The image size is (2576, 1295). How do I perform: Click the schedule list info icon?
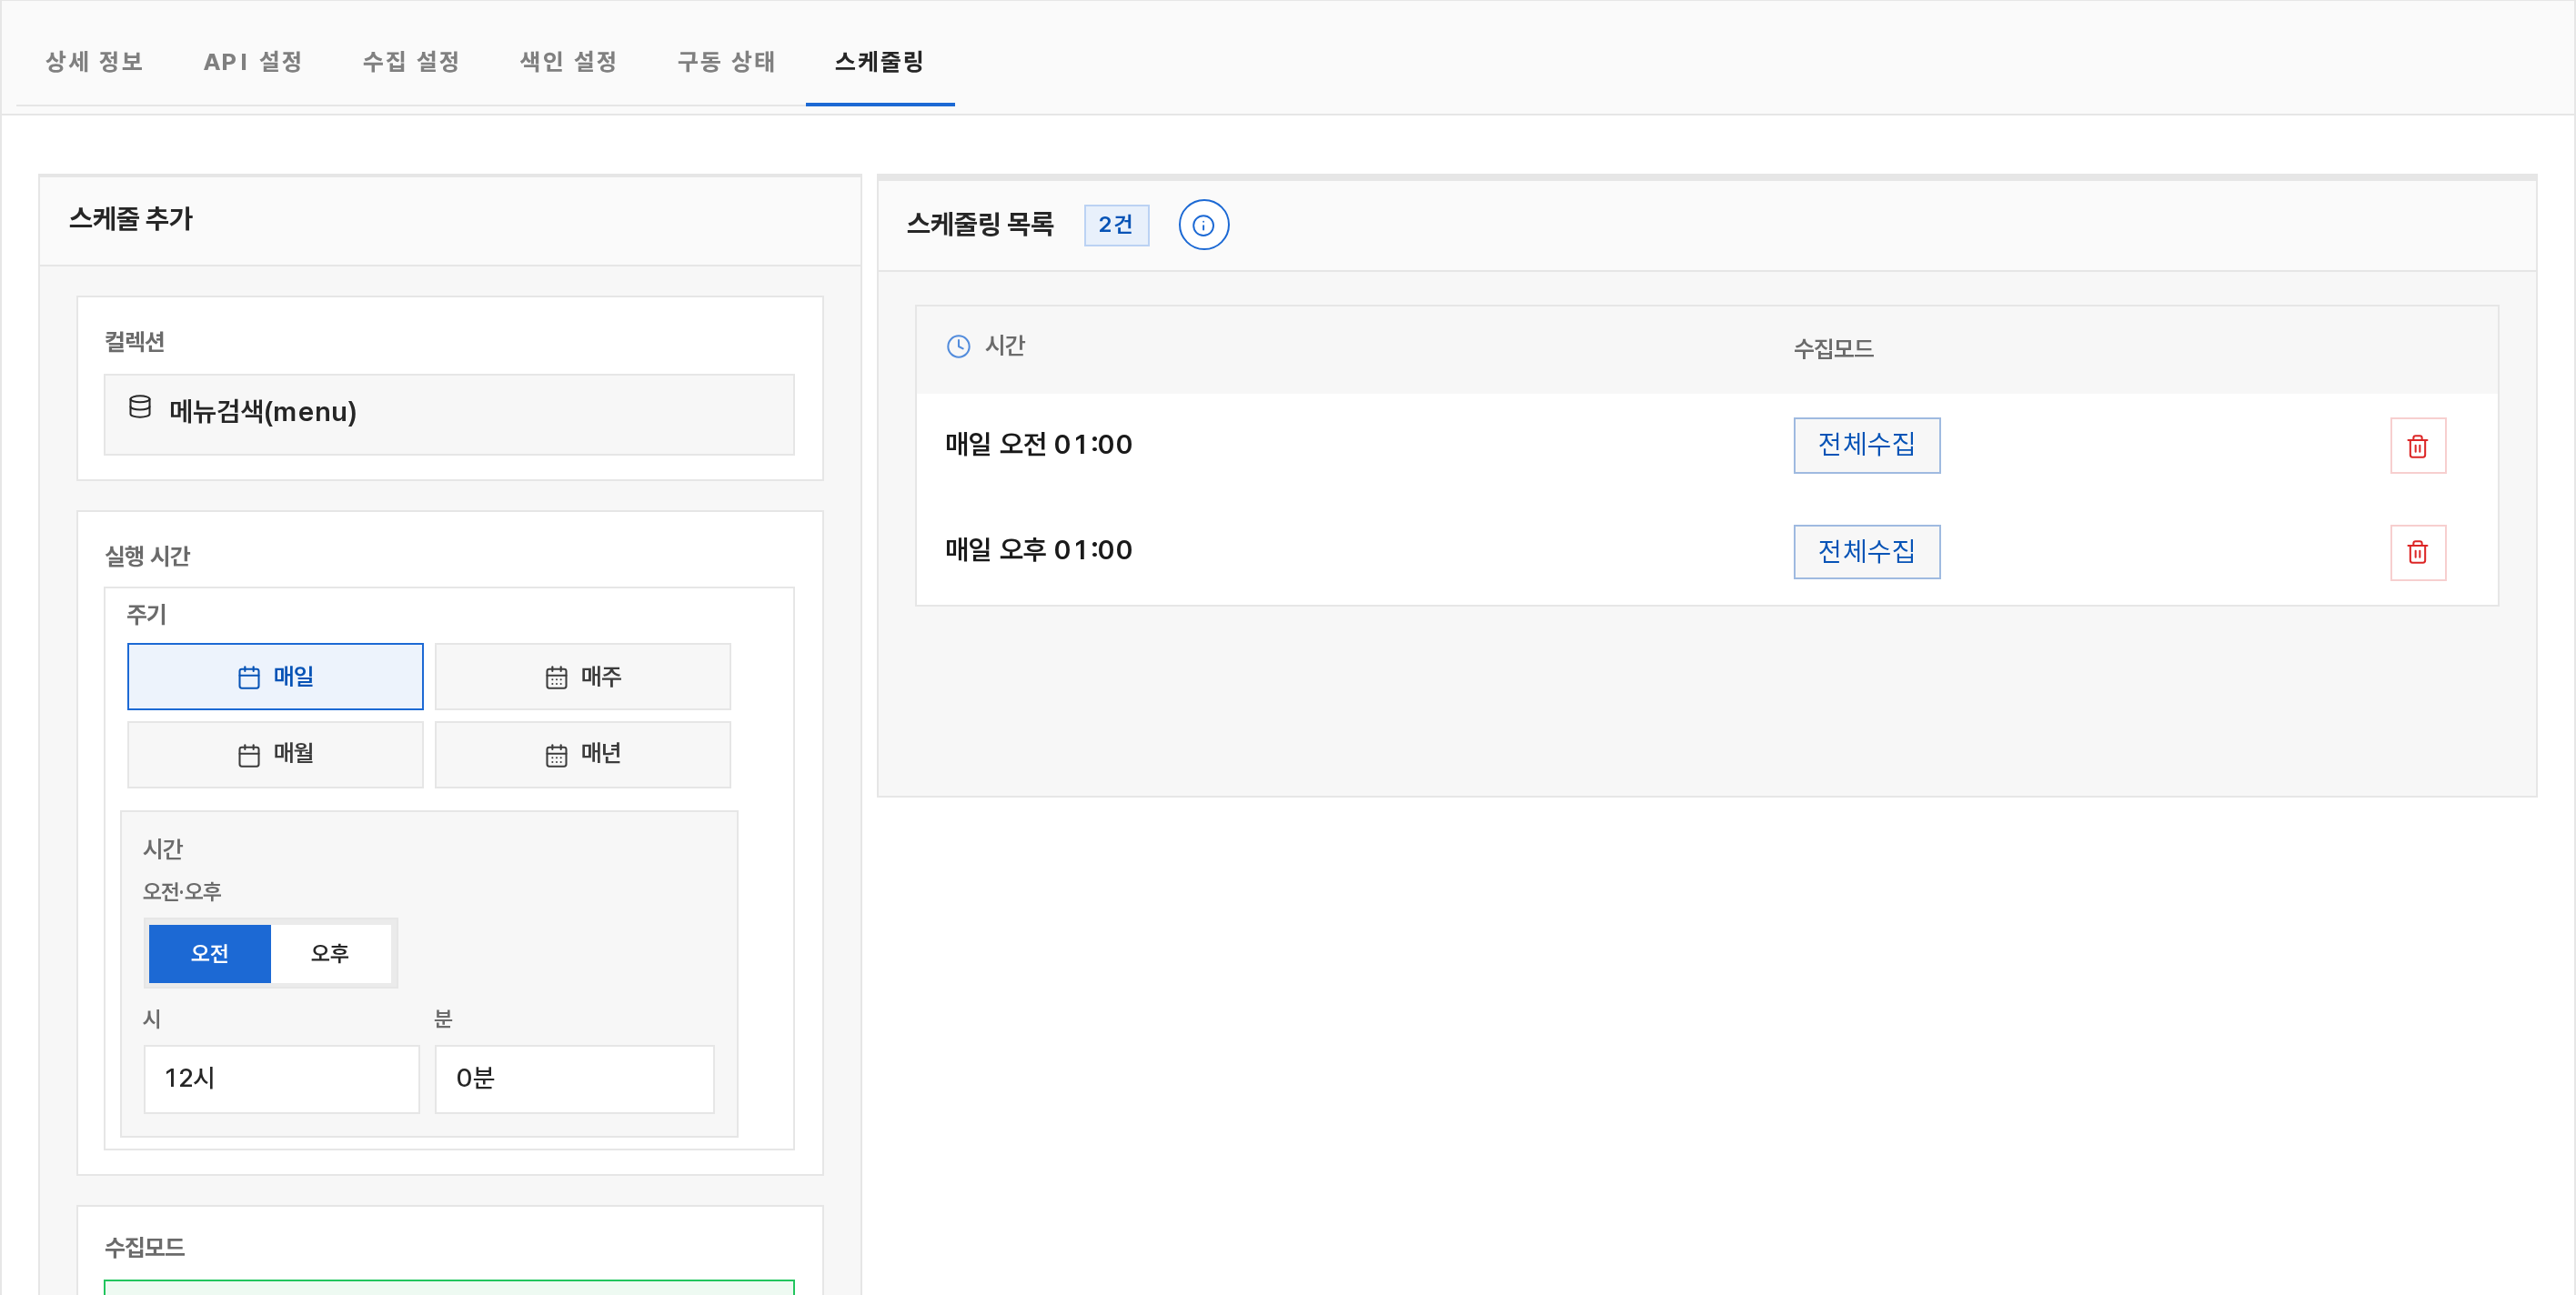coord(1203,225)
